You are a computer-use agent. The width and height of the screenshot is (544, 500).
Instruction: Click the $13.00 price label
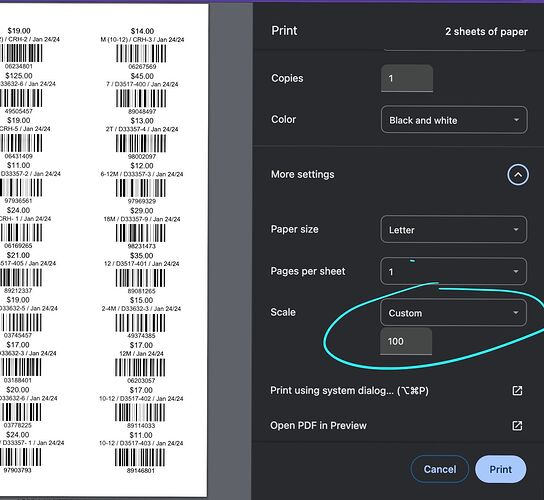click(142, 121)
